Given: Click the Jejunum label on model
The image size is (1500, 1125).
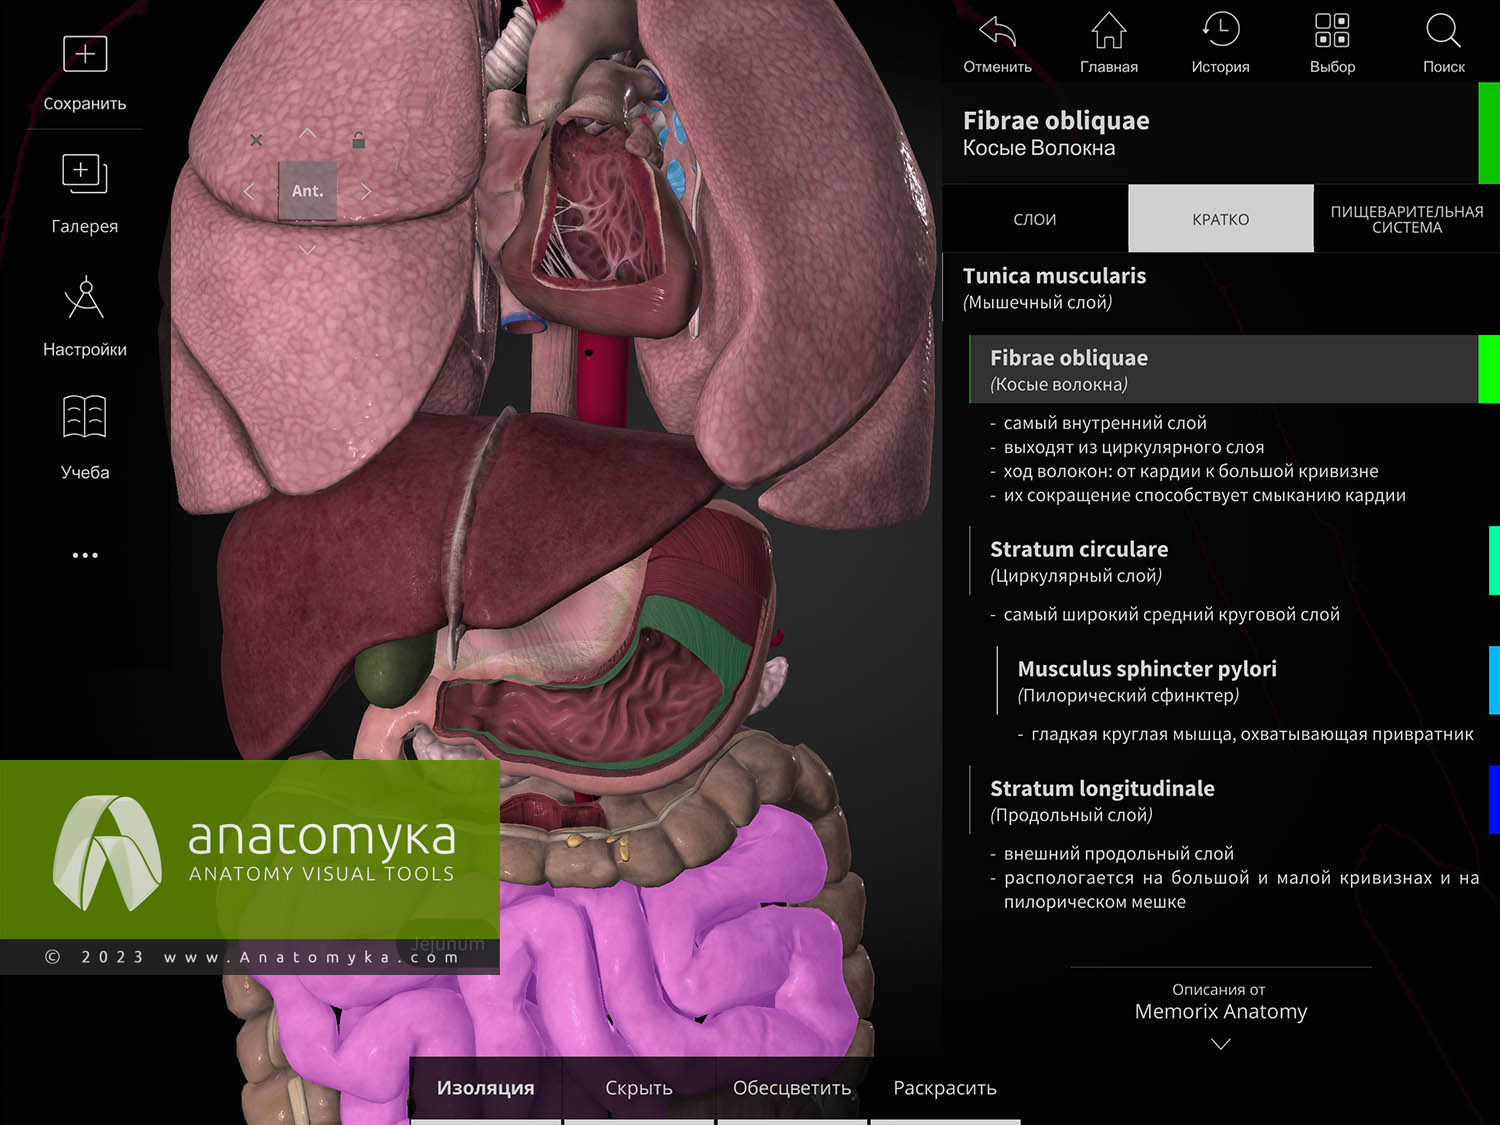Looking at the screenshot, I should point(447,944).
